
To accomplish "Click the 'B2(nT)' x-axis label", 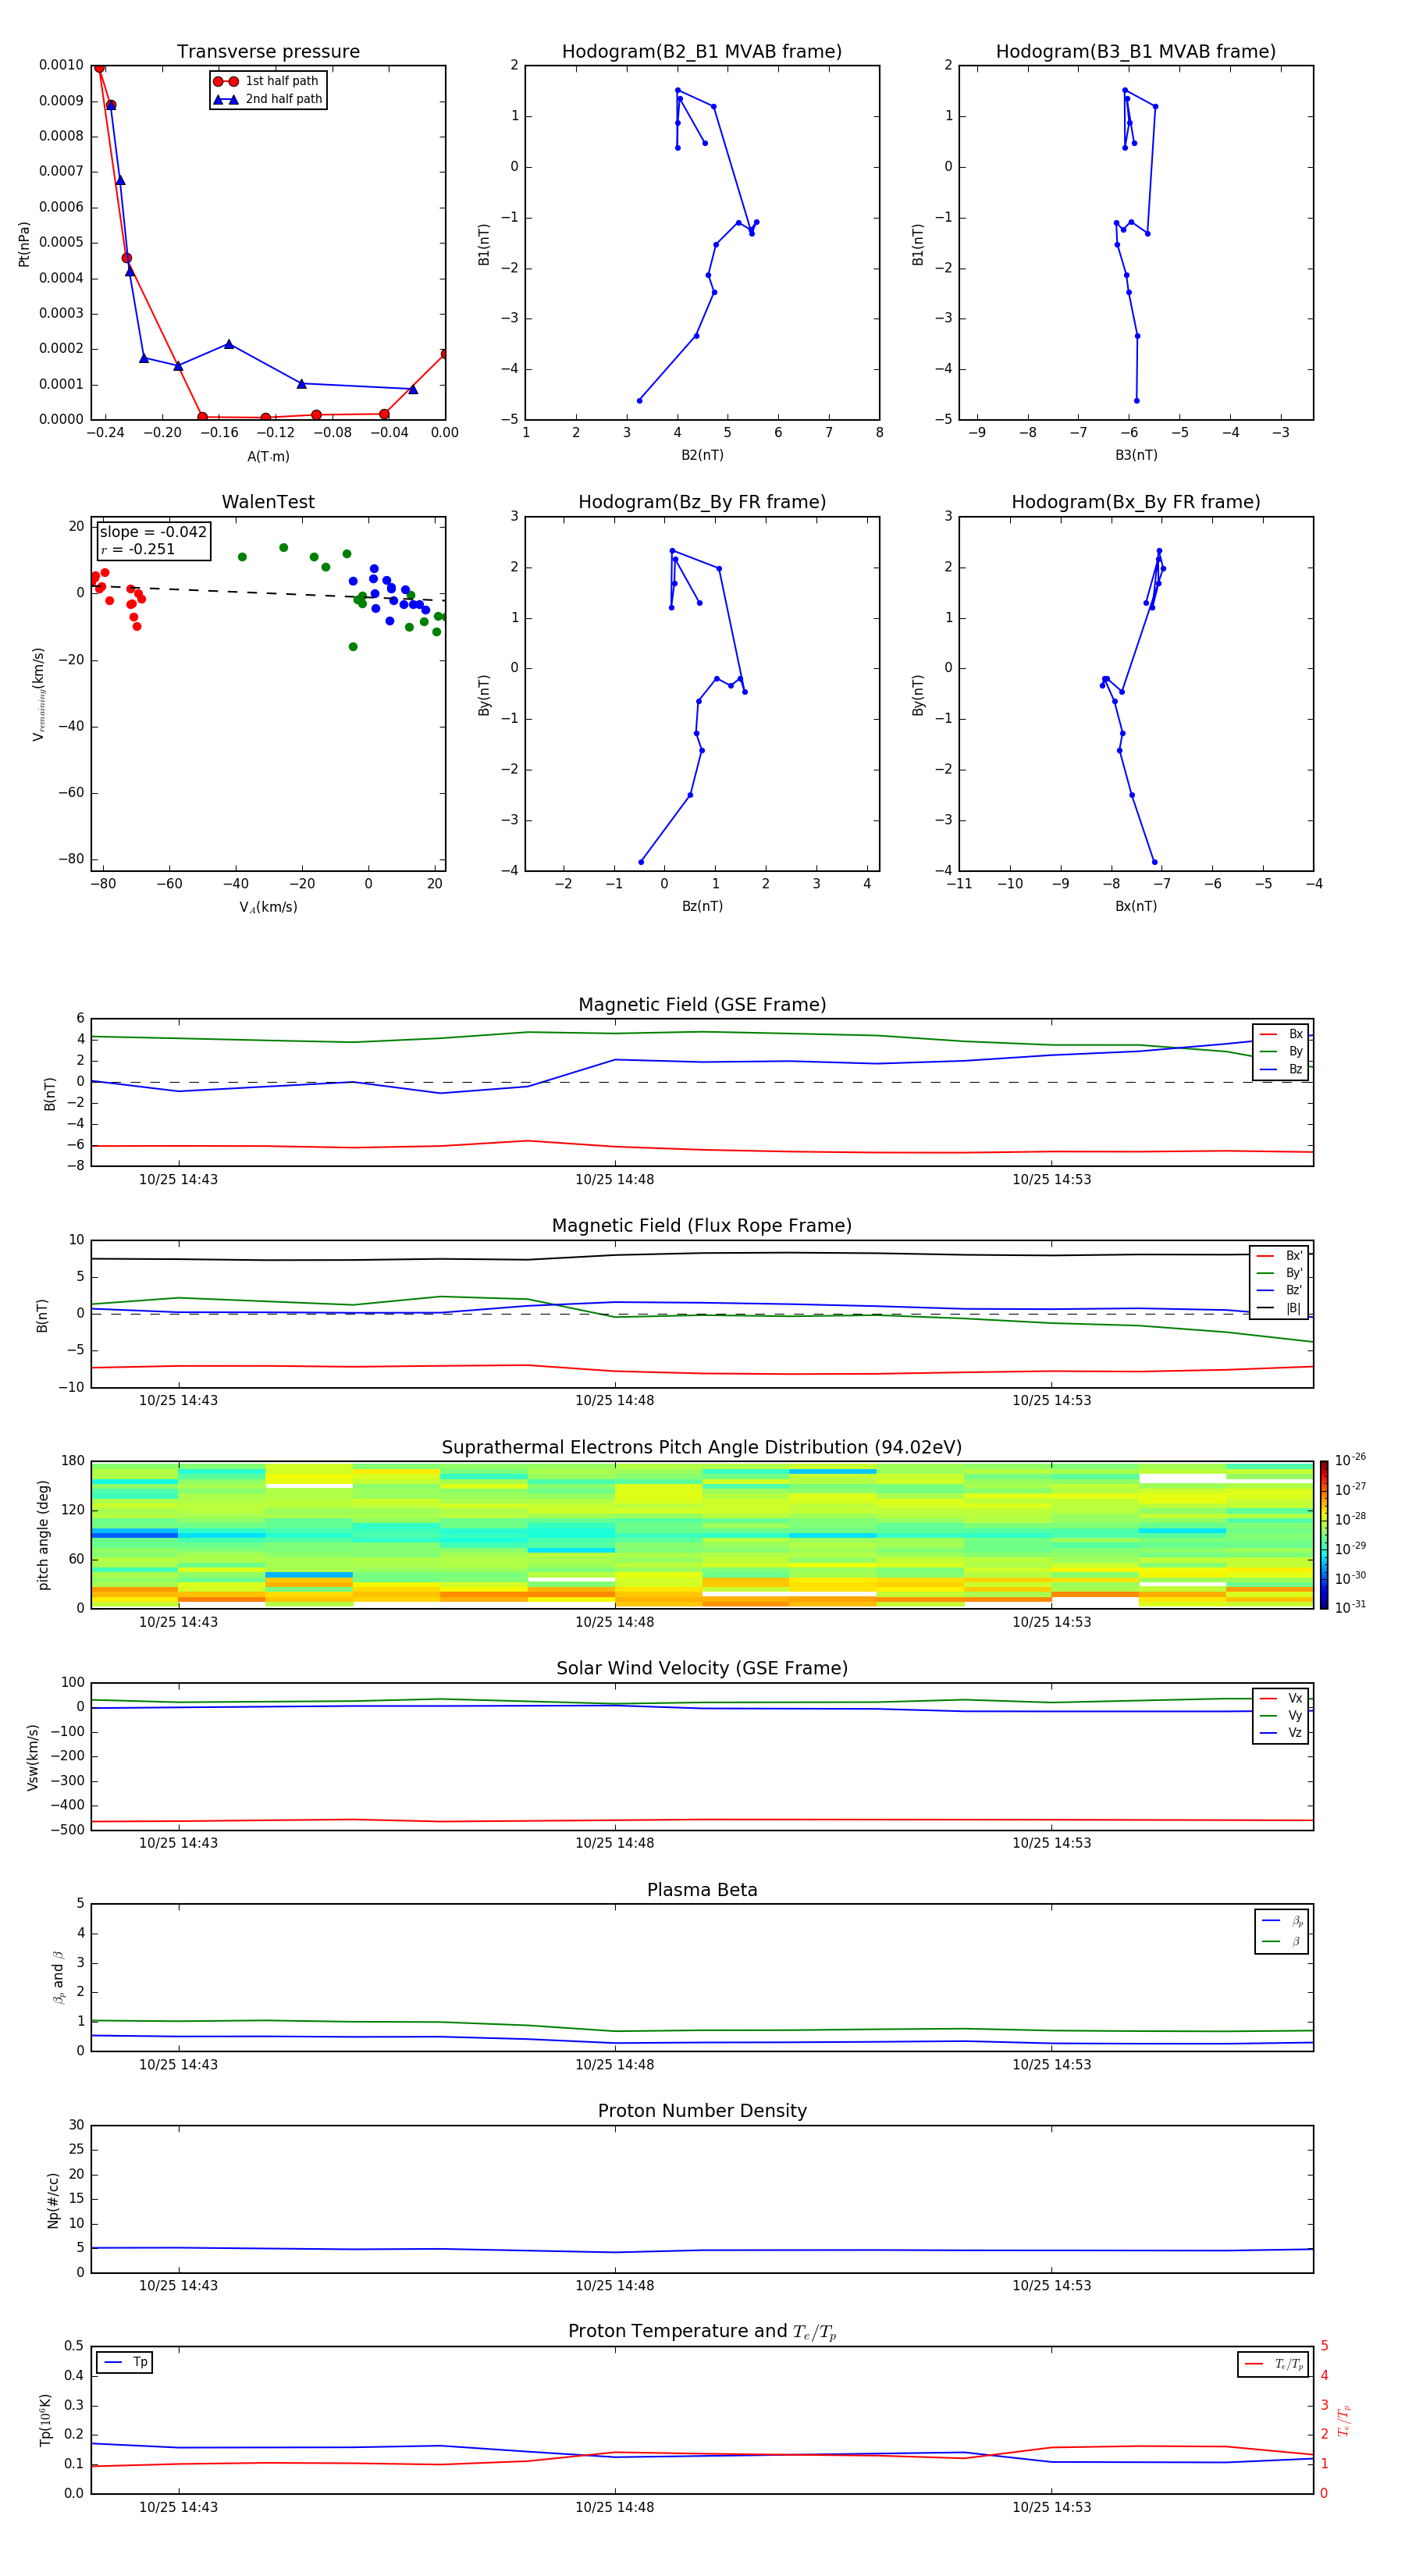I will click(x=702, y=455).
